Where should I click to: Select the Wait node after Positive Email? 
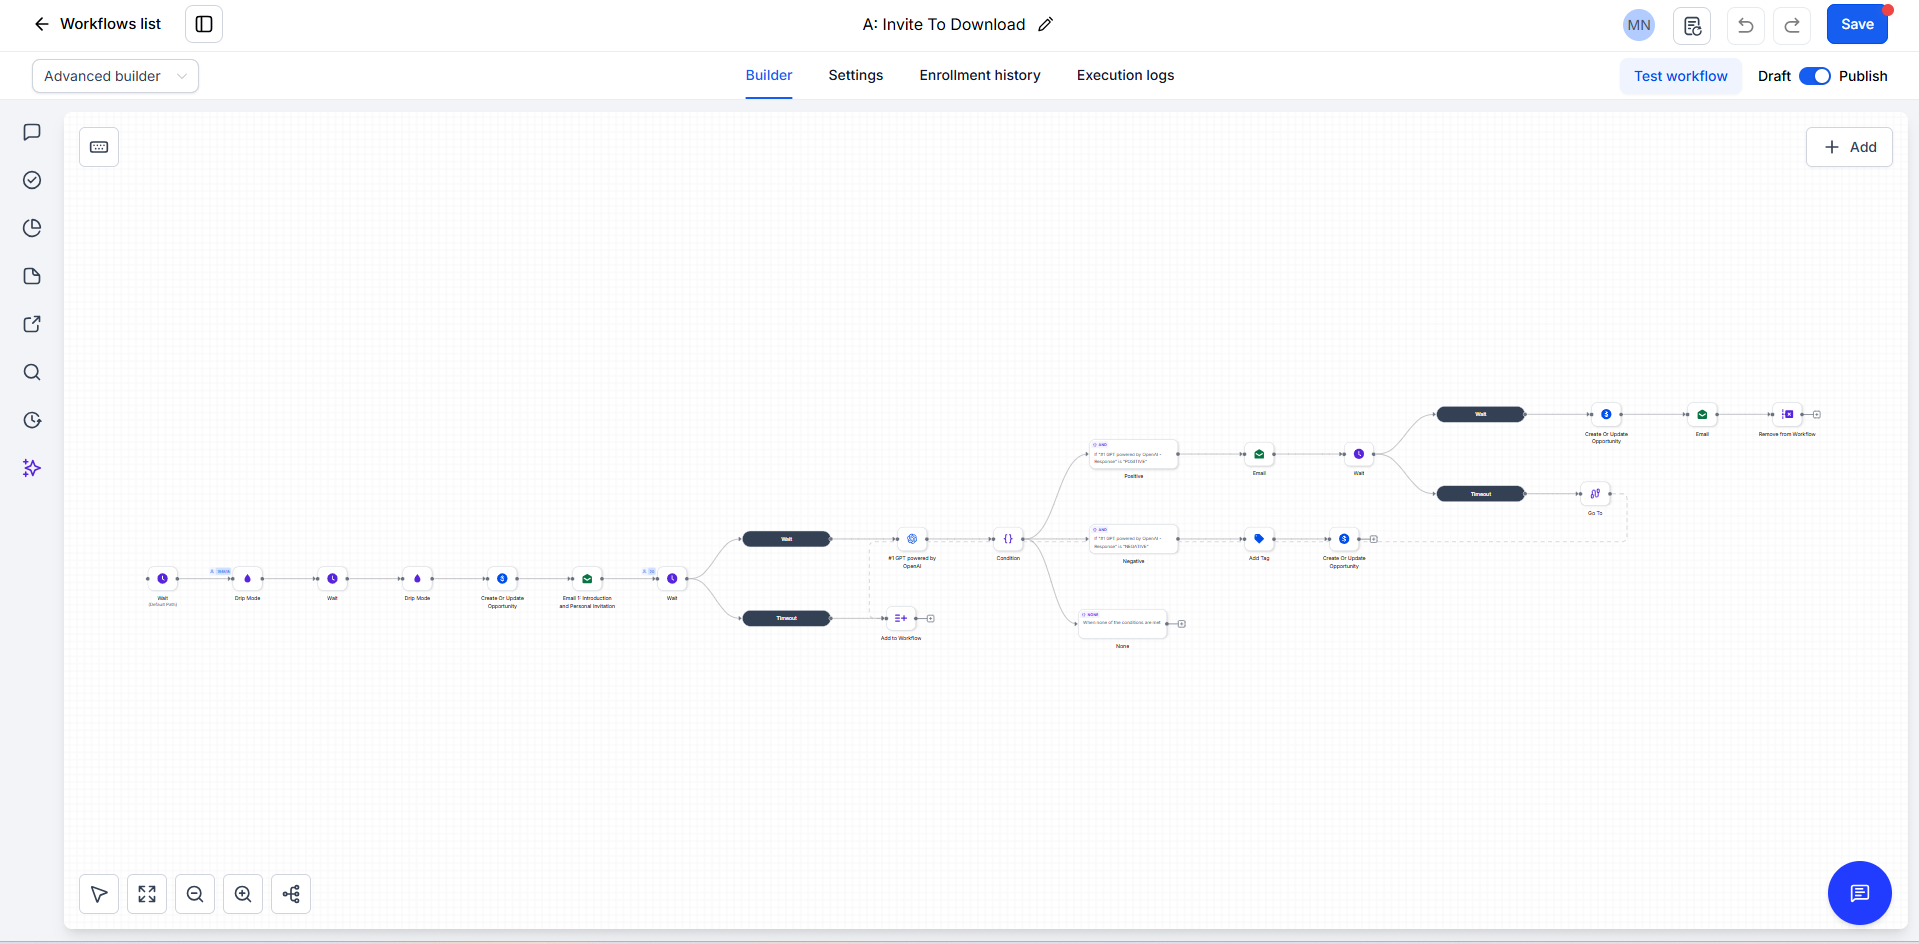pos(1359,454)
